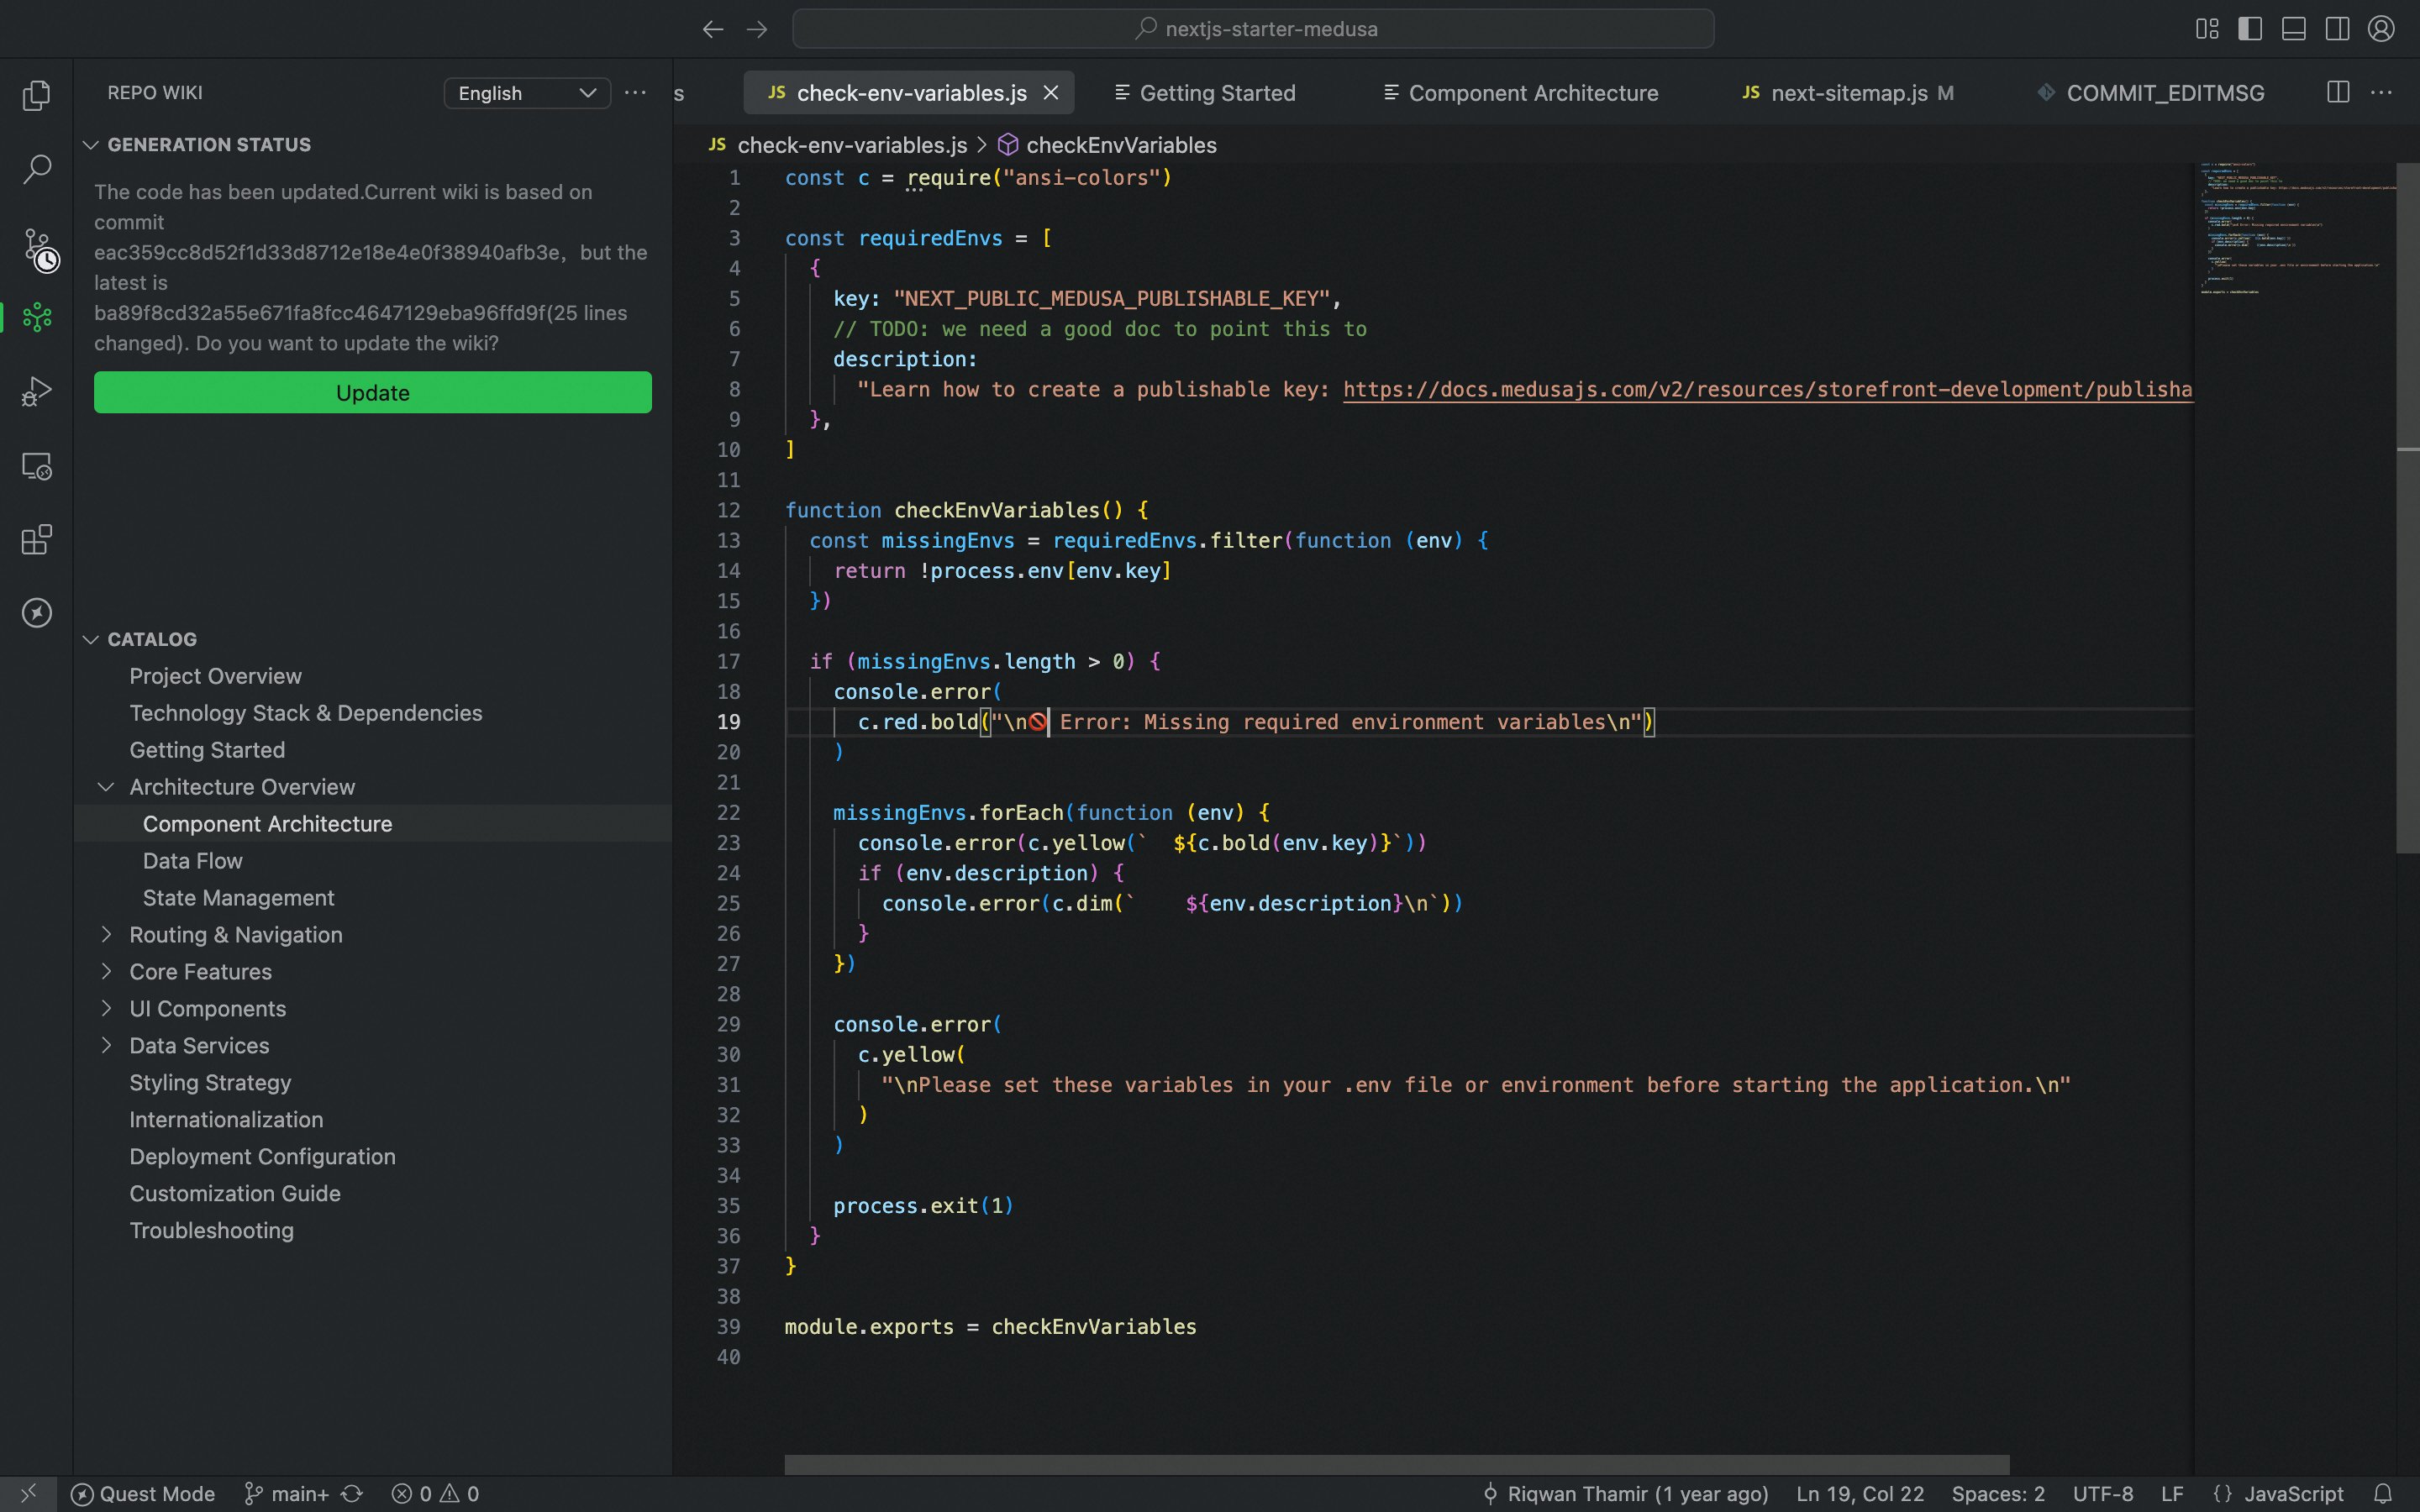Open Remote Explorer view icon
Image resolution: width=2420 pixels, height=1512 pixels.
[x=37, y=466]
